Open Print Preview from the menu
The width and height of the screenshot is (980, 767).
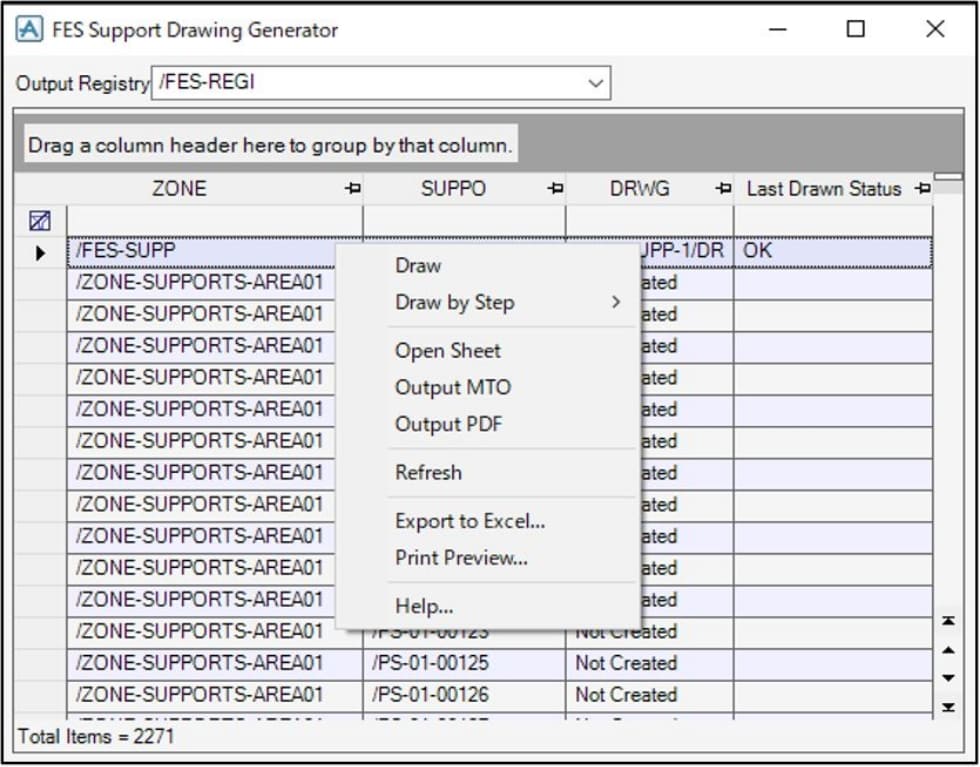pyautogui.click(x=461, y=558)
